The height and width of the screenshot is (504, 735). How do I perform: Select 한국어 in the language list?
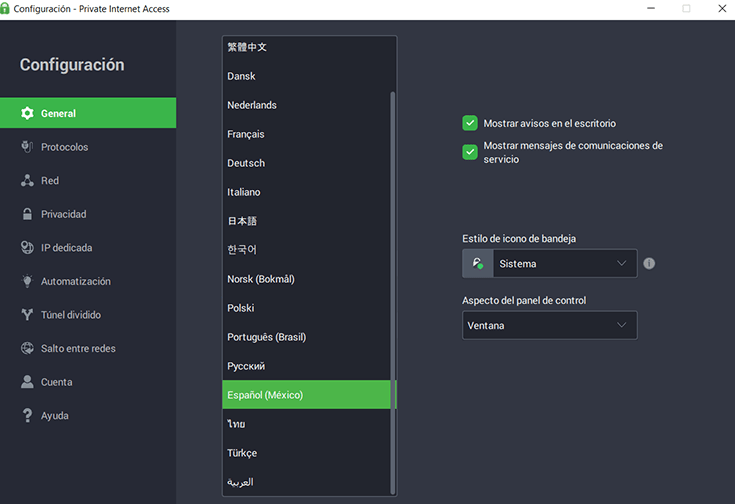(x=306, y=250)
